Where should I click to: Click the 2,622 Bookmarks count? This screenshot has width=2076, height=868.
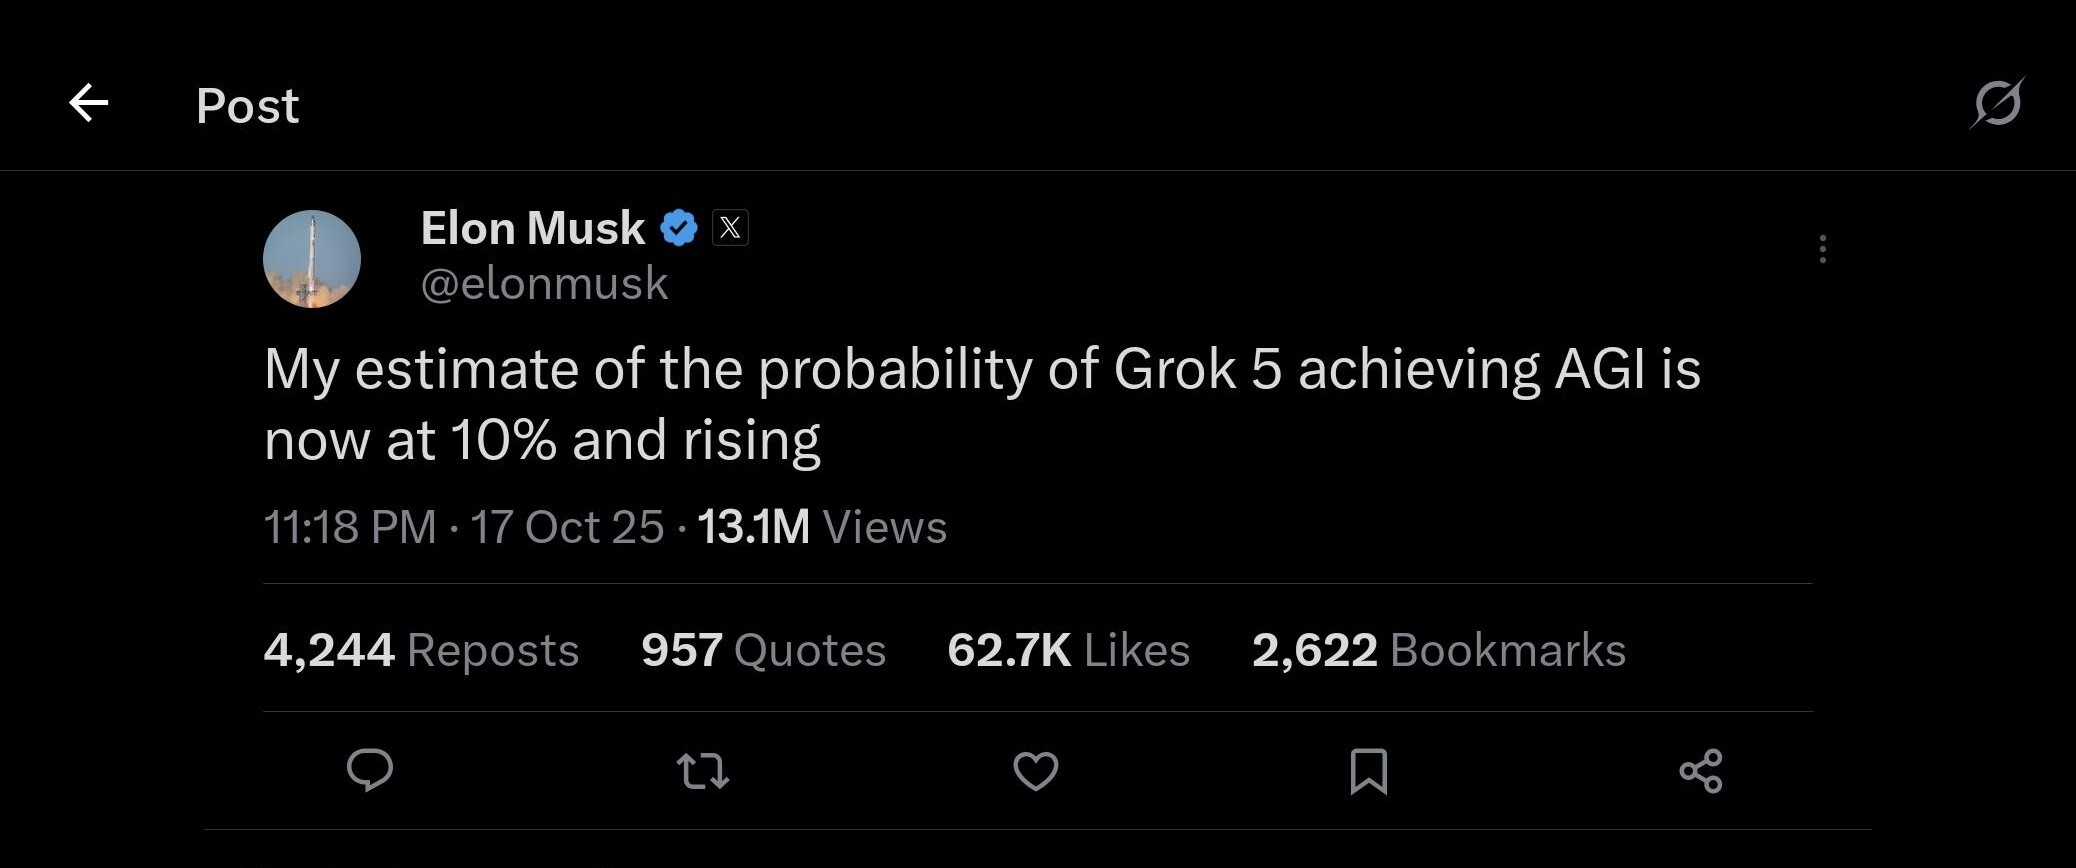tap(1438, 650)
